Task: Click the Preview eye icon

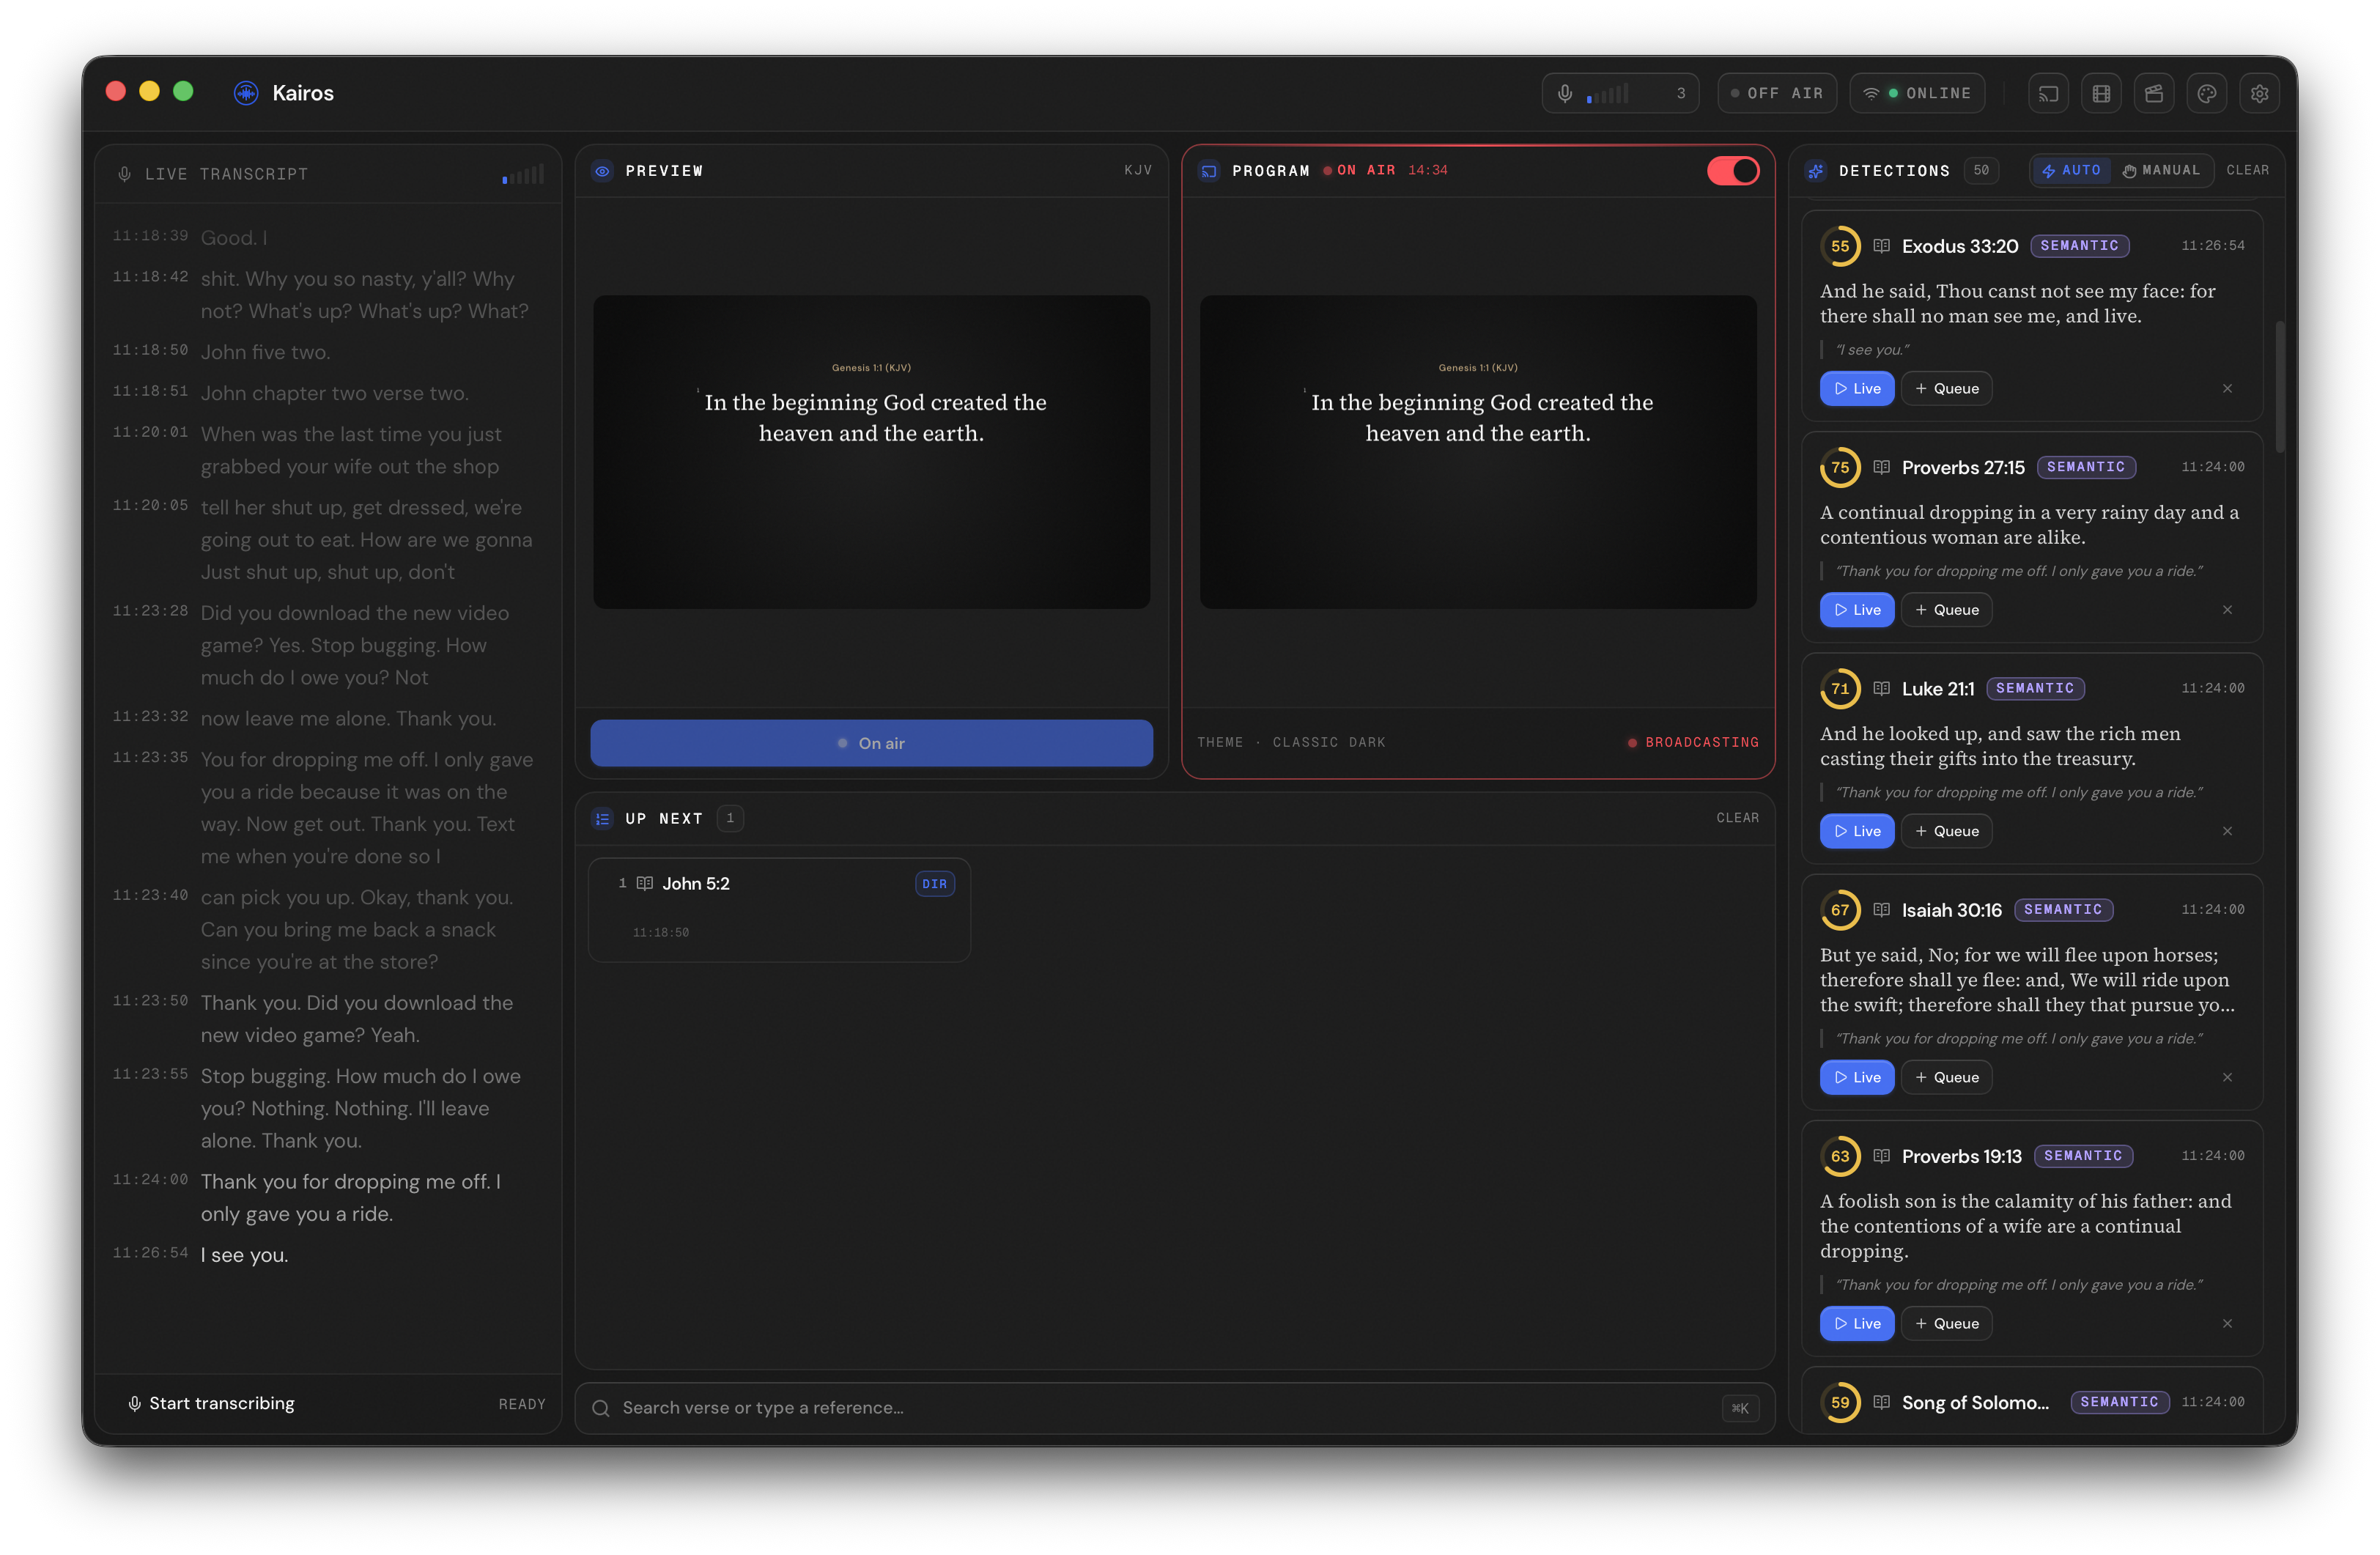Action: click(602, 171)
